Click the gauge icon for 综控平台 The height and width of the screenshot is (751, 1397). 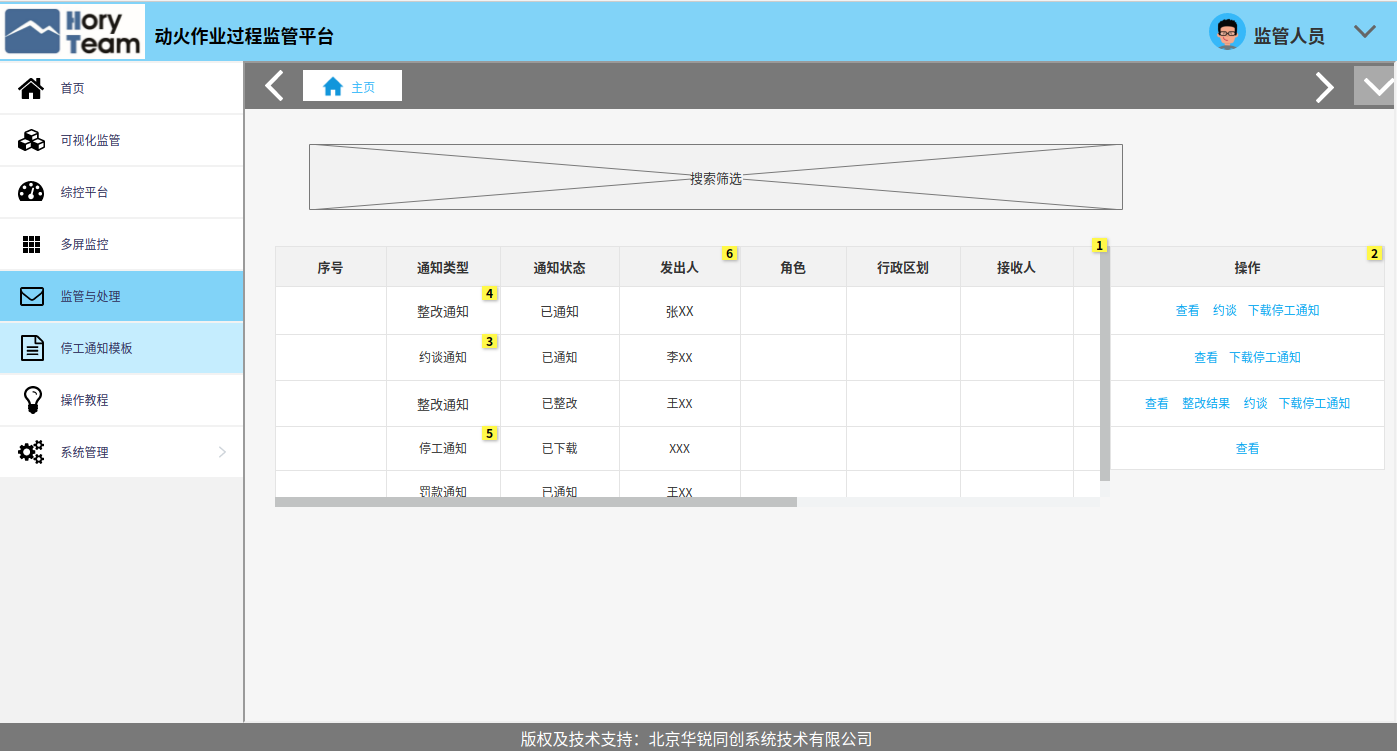pyautogui.click(x=32, y=192)
